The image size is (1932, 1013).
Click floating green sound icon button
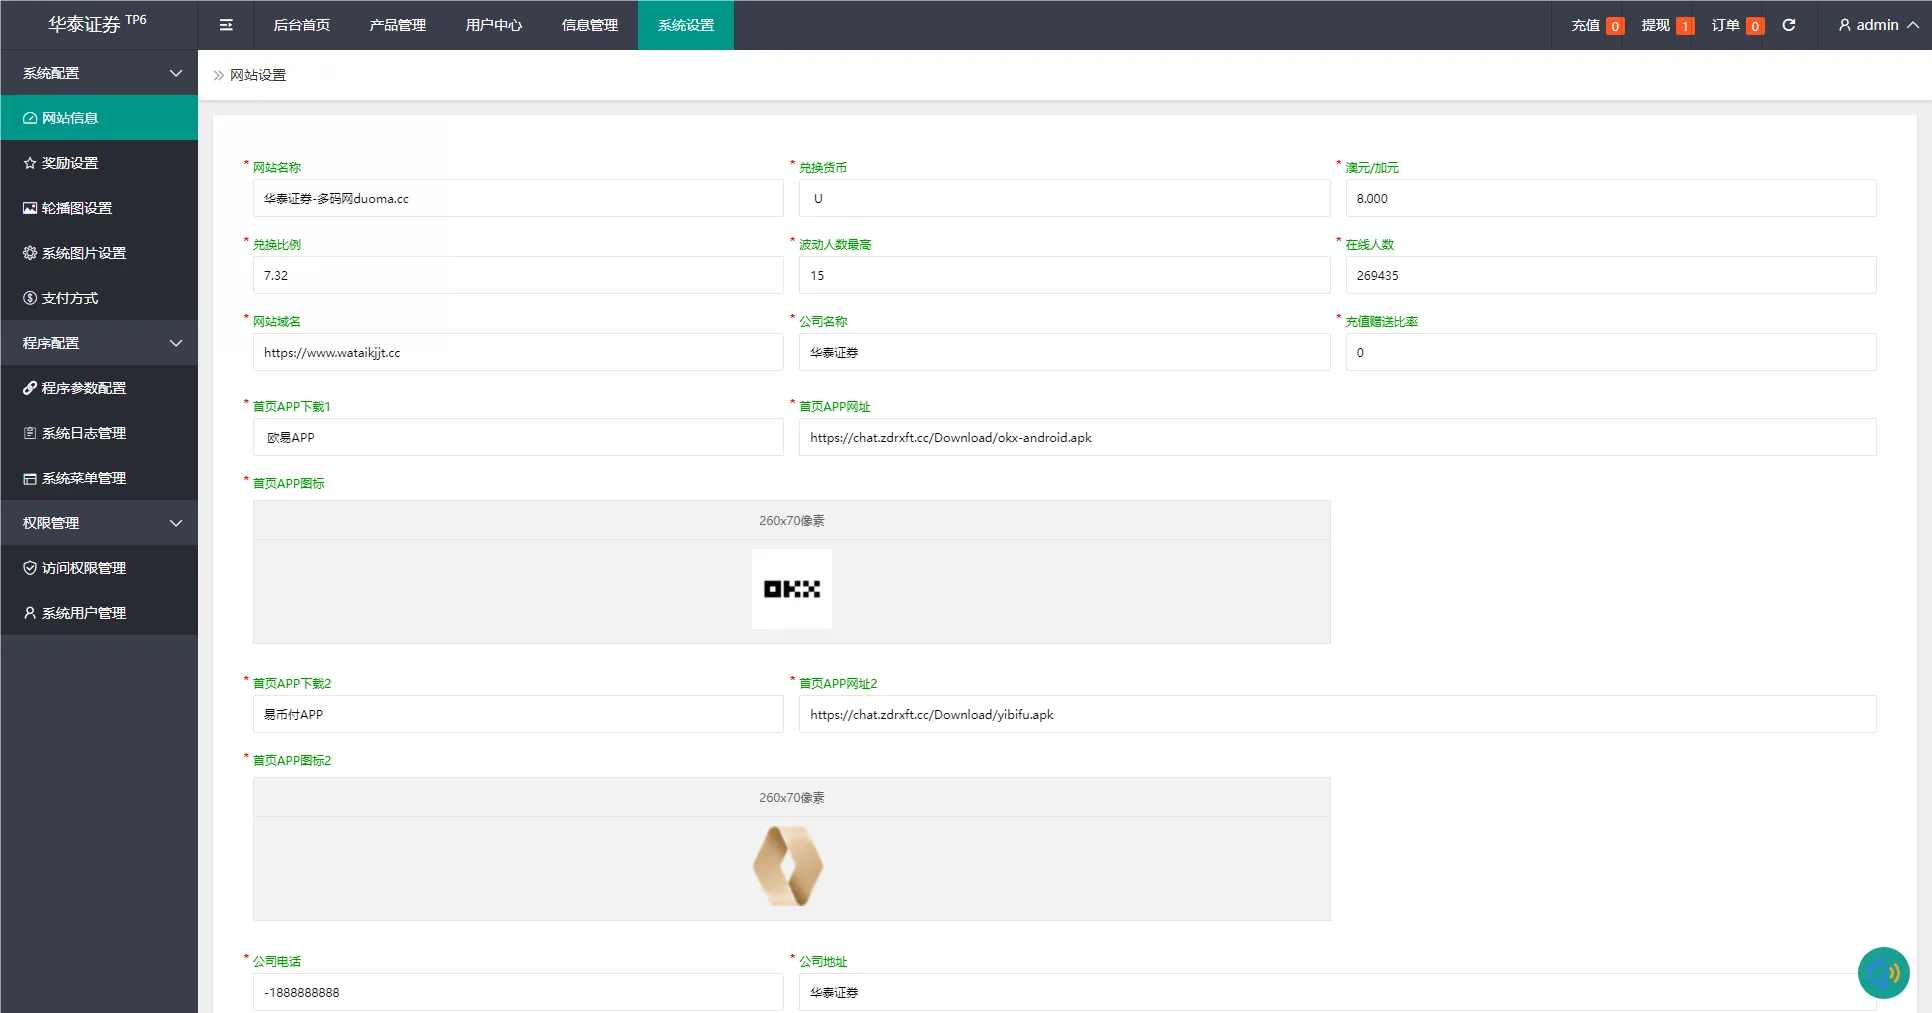pyautogui.click(x=1883, y=972)
